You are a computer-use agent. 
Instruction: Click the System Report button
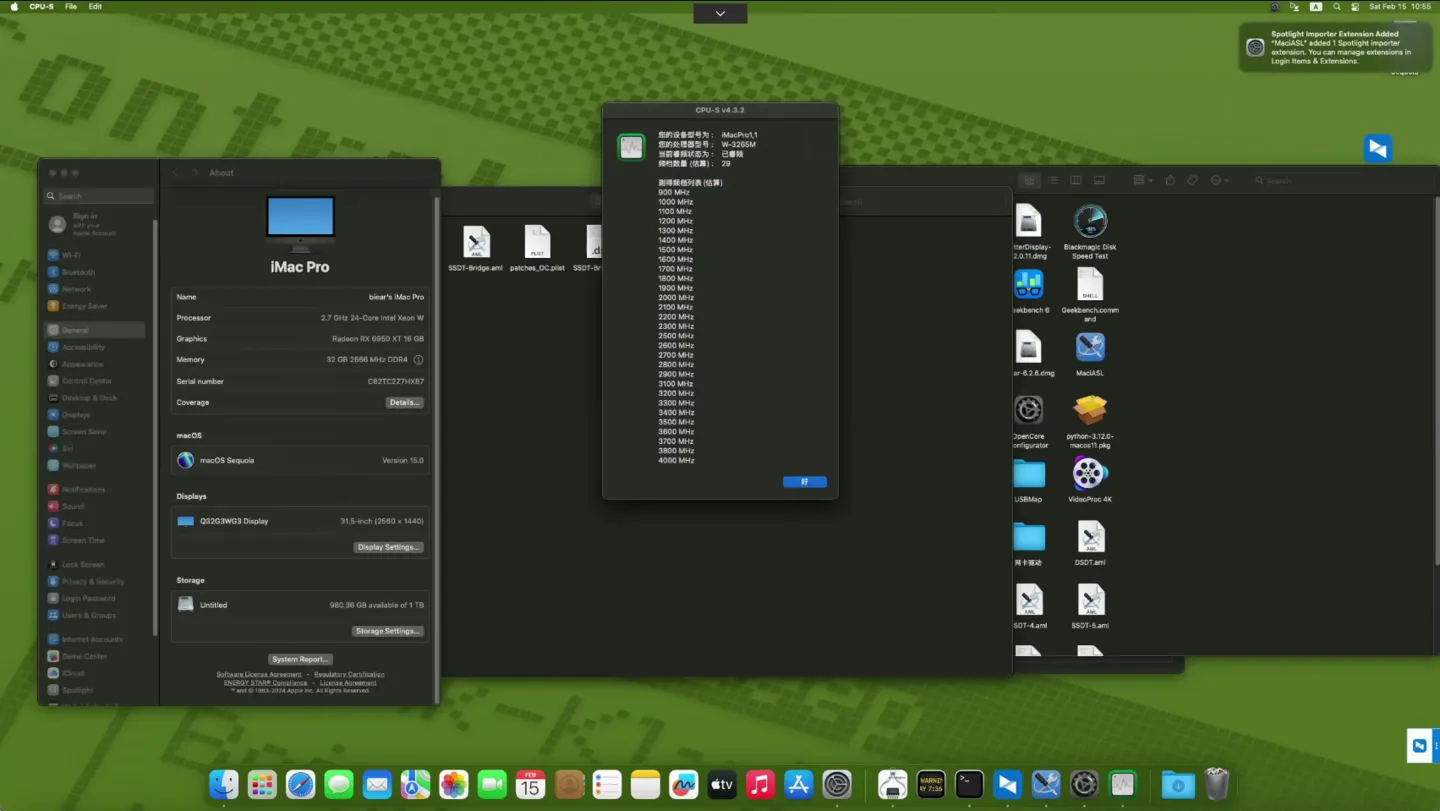(300, 659)
